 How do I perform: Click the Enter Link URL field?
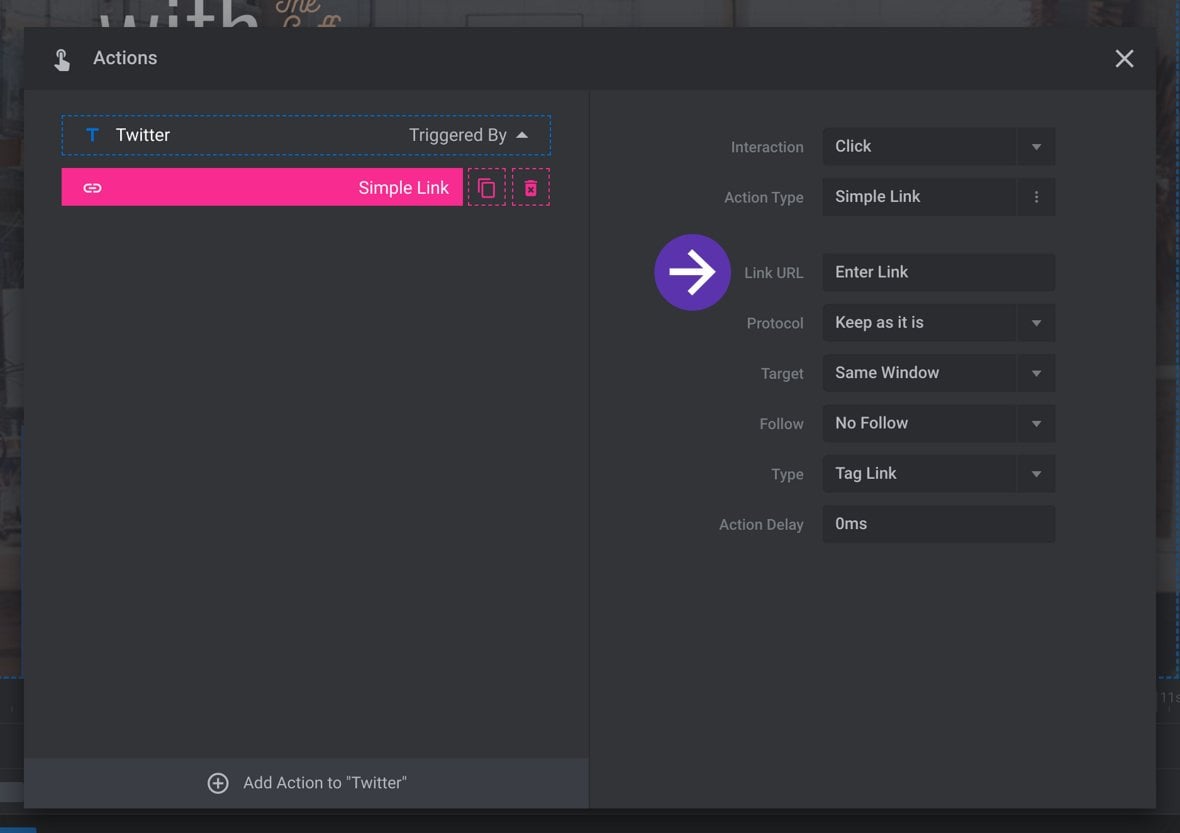(938, 272)
